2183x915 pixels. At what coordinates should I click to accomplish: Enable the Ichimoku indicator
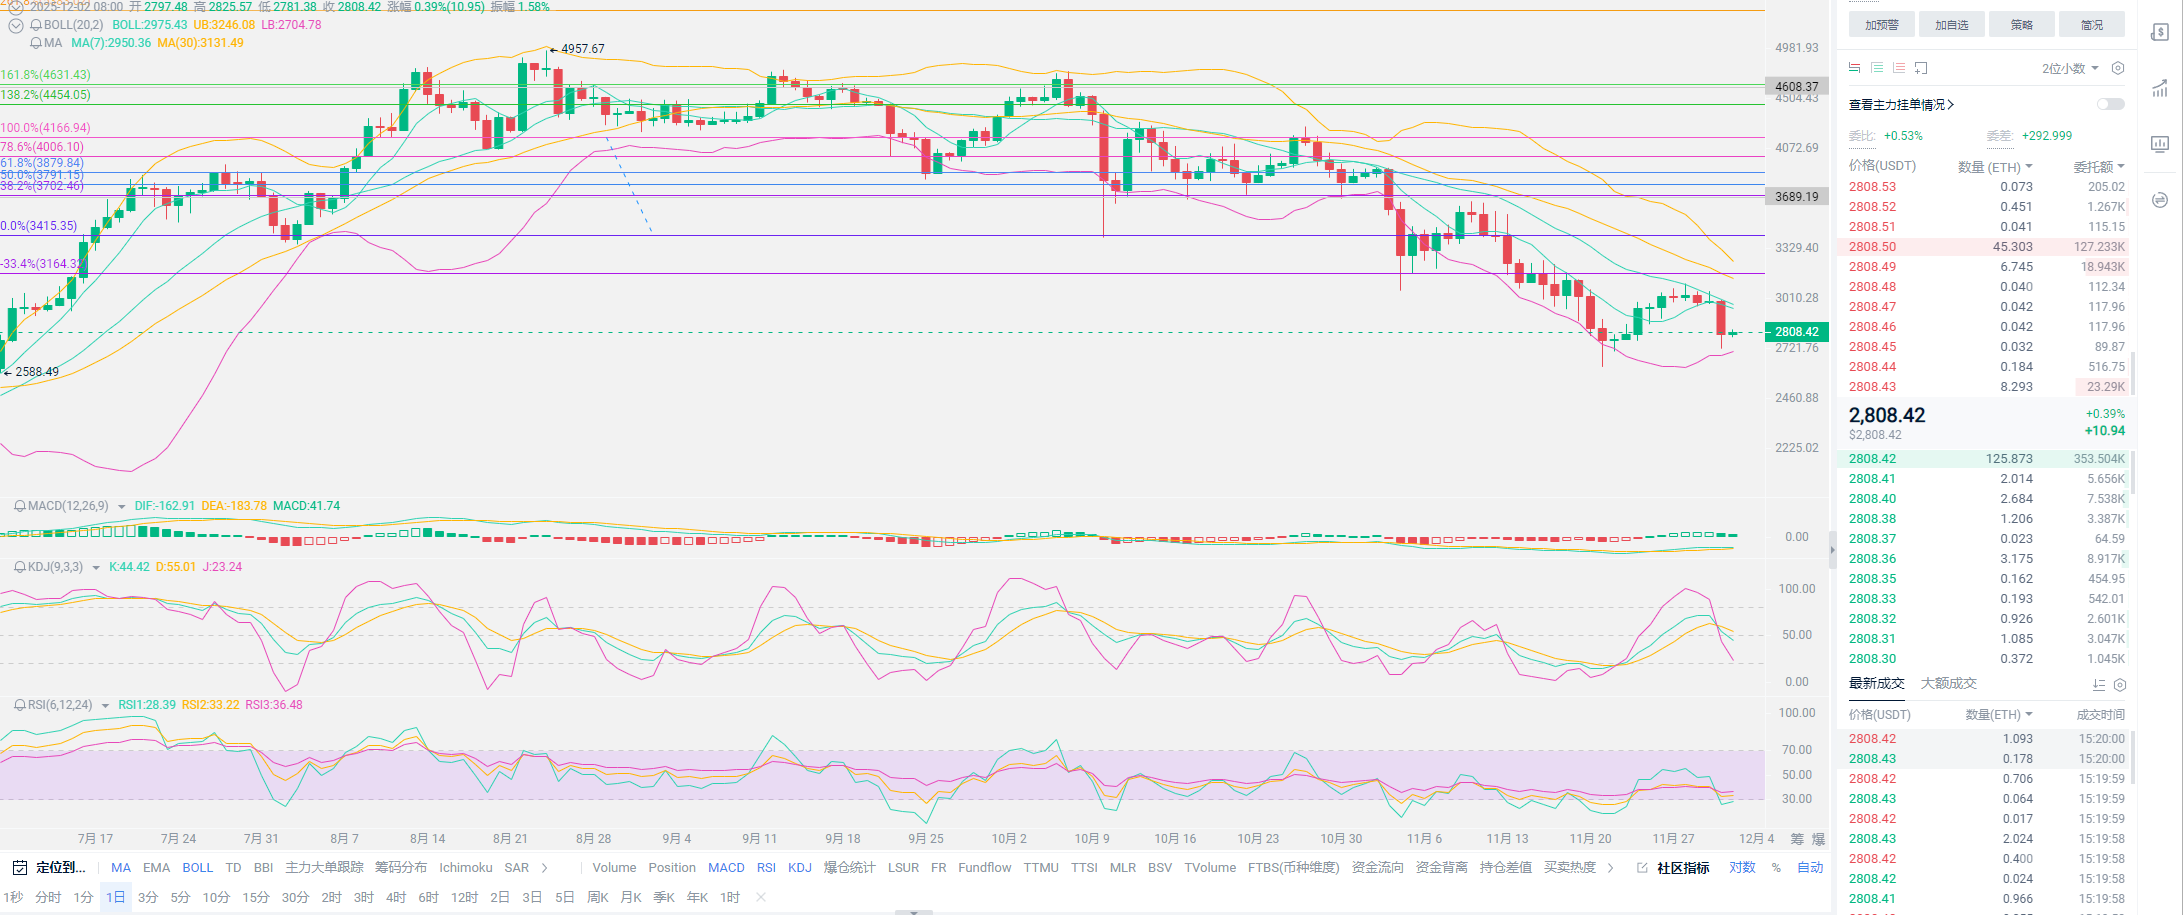click(465, 867)
